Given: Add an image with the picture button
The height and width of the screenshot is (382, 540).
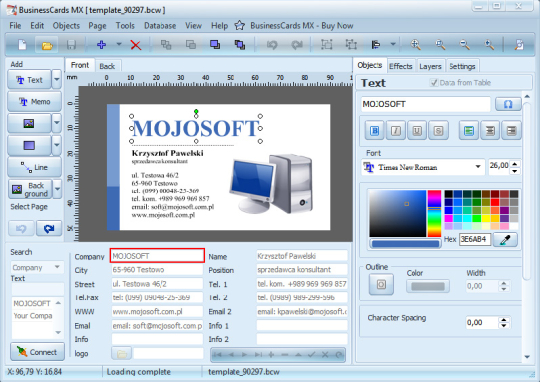Looking at the screenshot, I should click(29, 123).
